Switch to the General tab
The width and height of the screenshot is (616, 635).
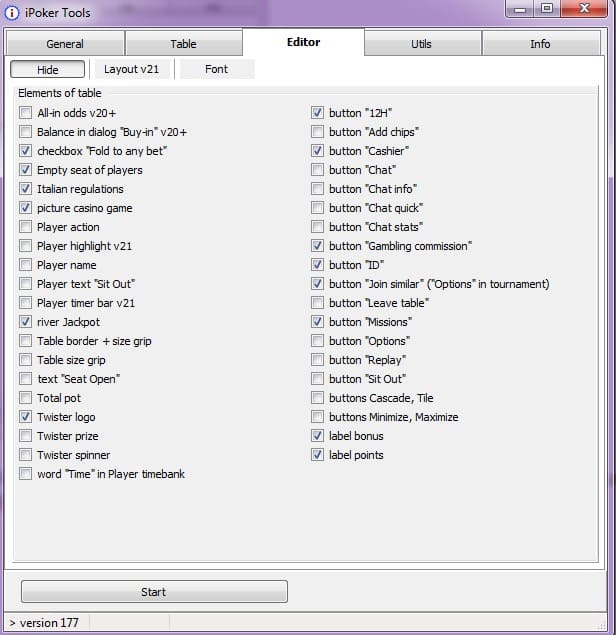coord(65,44)
